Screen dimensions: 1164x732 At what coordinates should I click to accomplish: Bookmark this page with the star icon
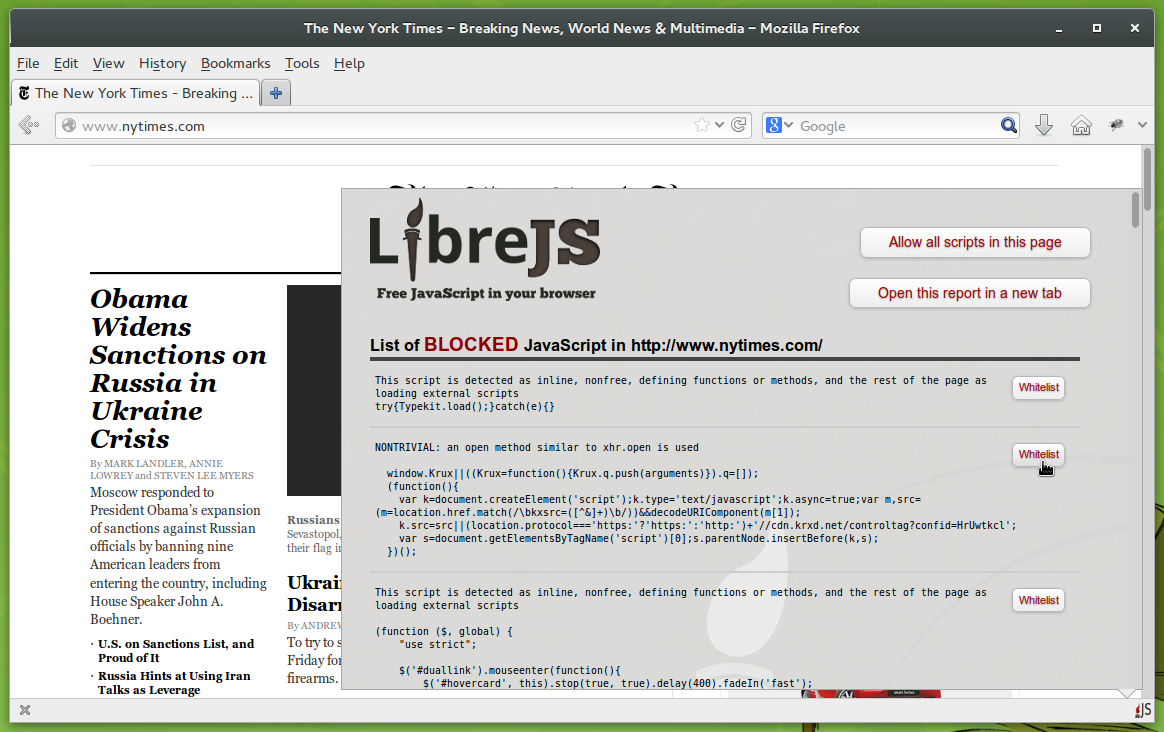click(703, 125)
